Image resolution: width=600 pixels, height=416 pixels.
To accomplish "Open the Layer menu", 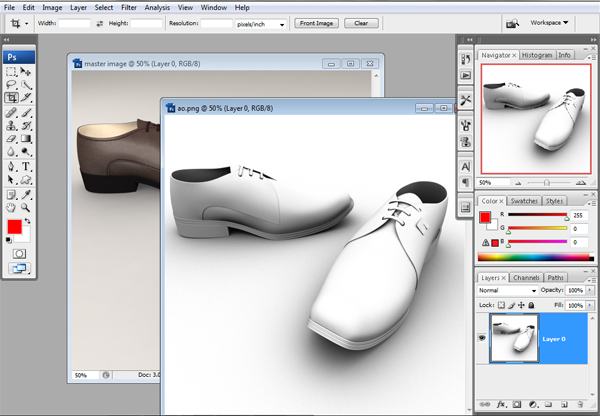I will click(x=78, y=7).
